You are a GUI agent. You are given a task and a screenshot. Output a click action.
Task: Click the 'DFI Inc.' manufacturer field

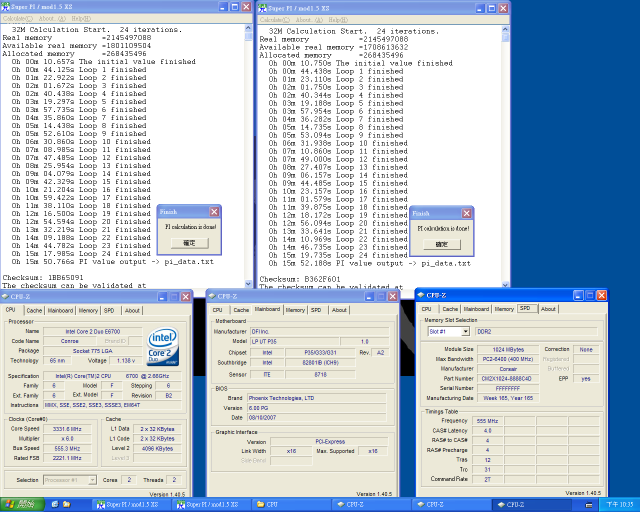click(x=319, y=332)
